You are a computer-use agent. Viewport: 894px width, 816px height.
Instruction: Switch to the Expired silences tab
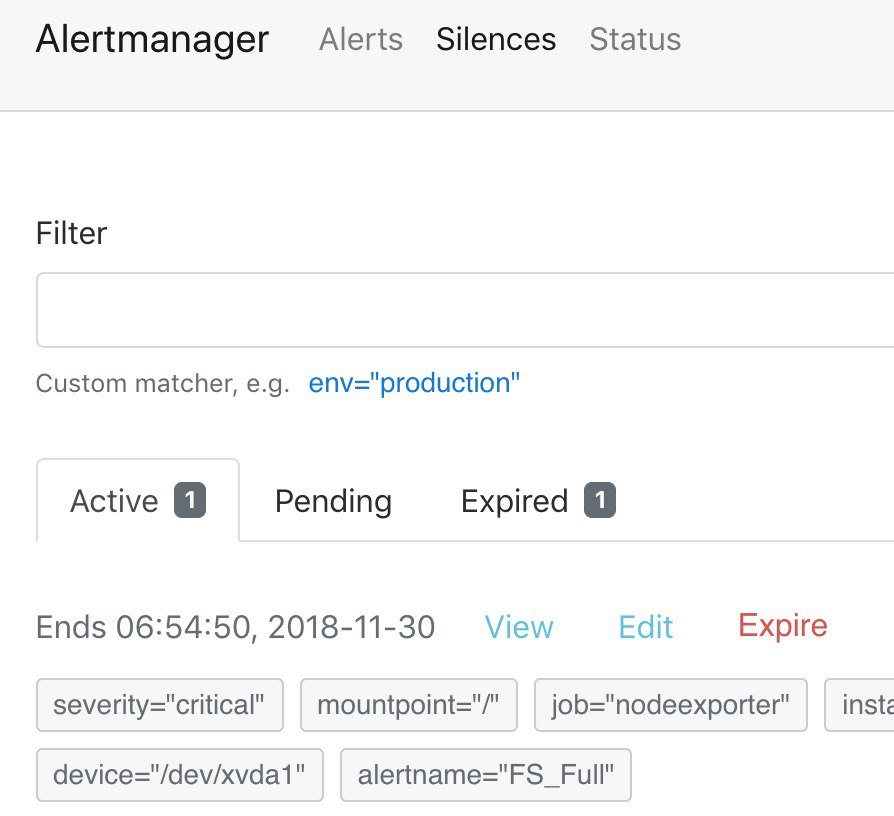coord(538,501)
